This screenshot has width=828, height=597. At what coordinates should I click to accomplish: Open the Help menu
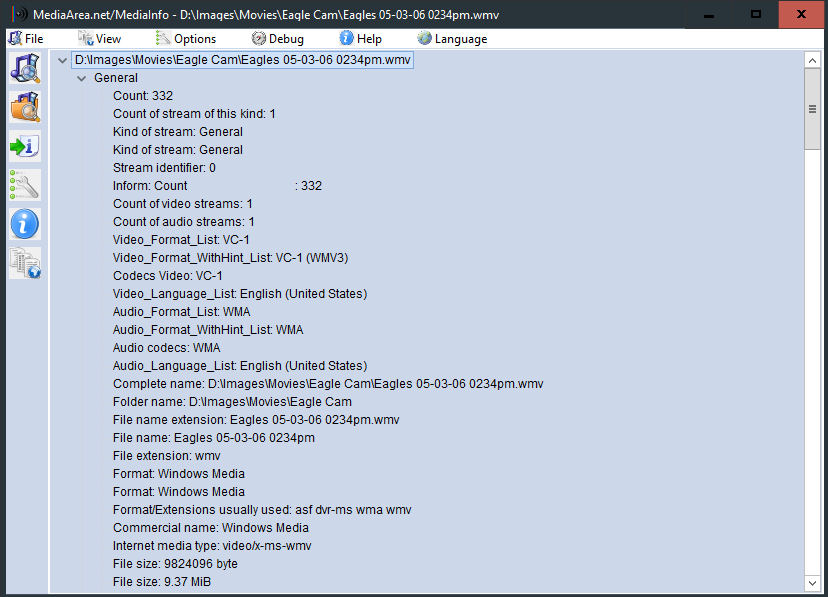[x=361, y=39]
